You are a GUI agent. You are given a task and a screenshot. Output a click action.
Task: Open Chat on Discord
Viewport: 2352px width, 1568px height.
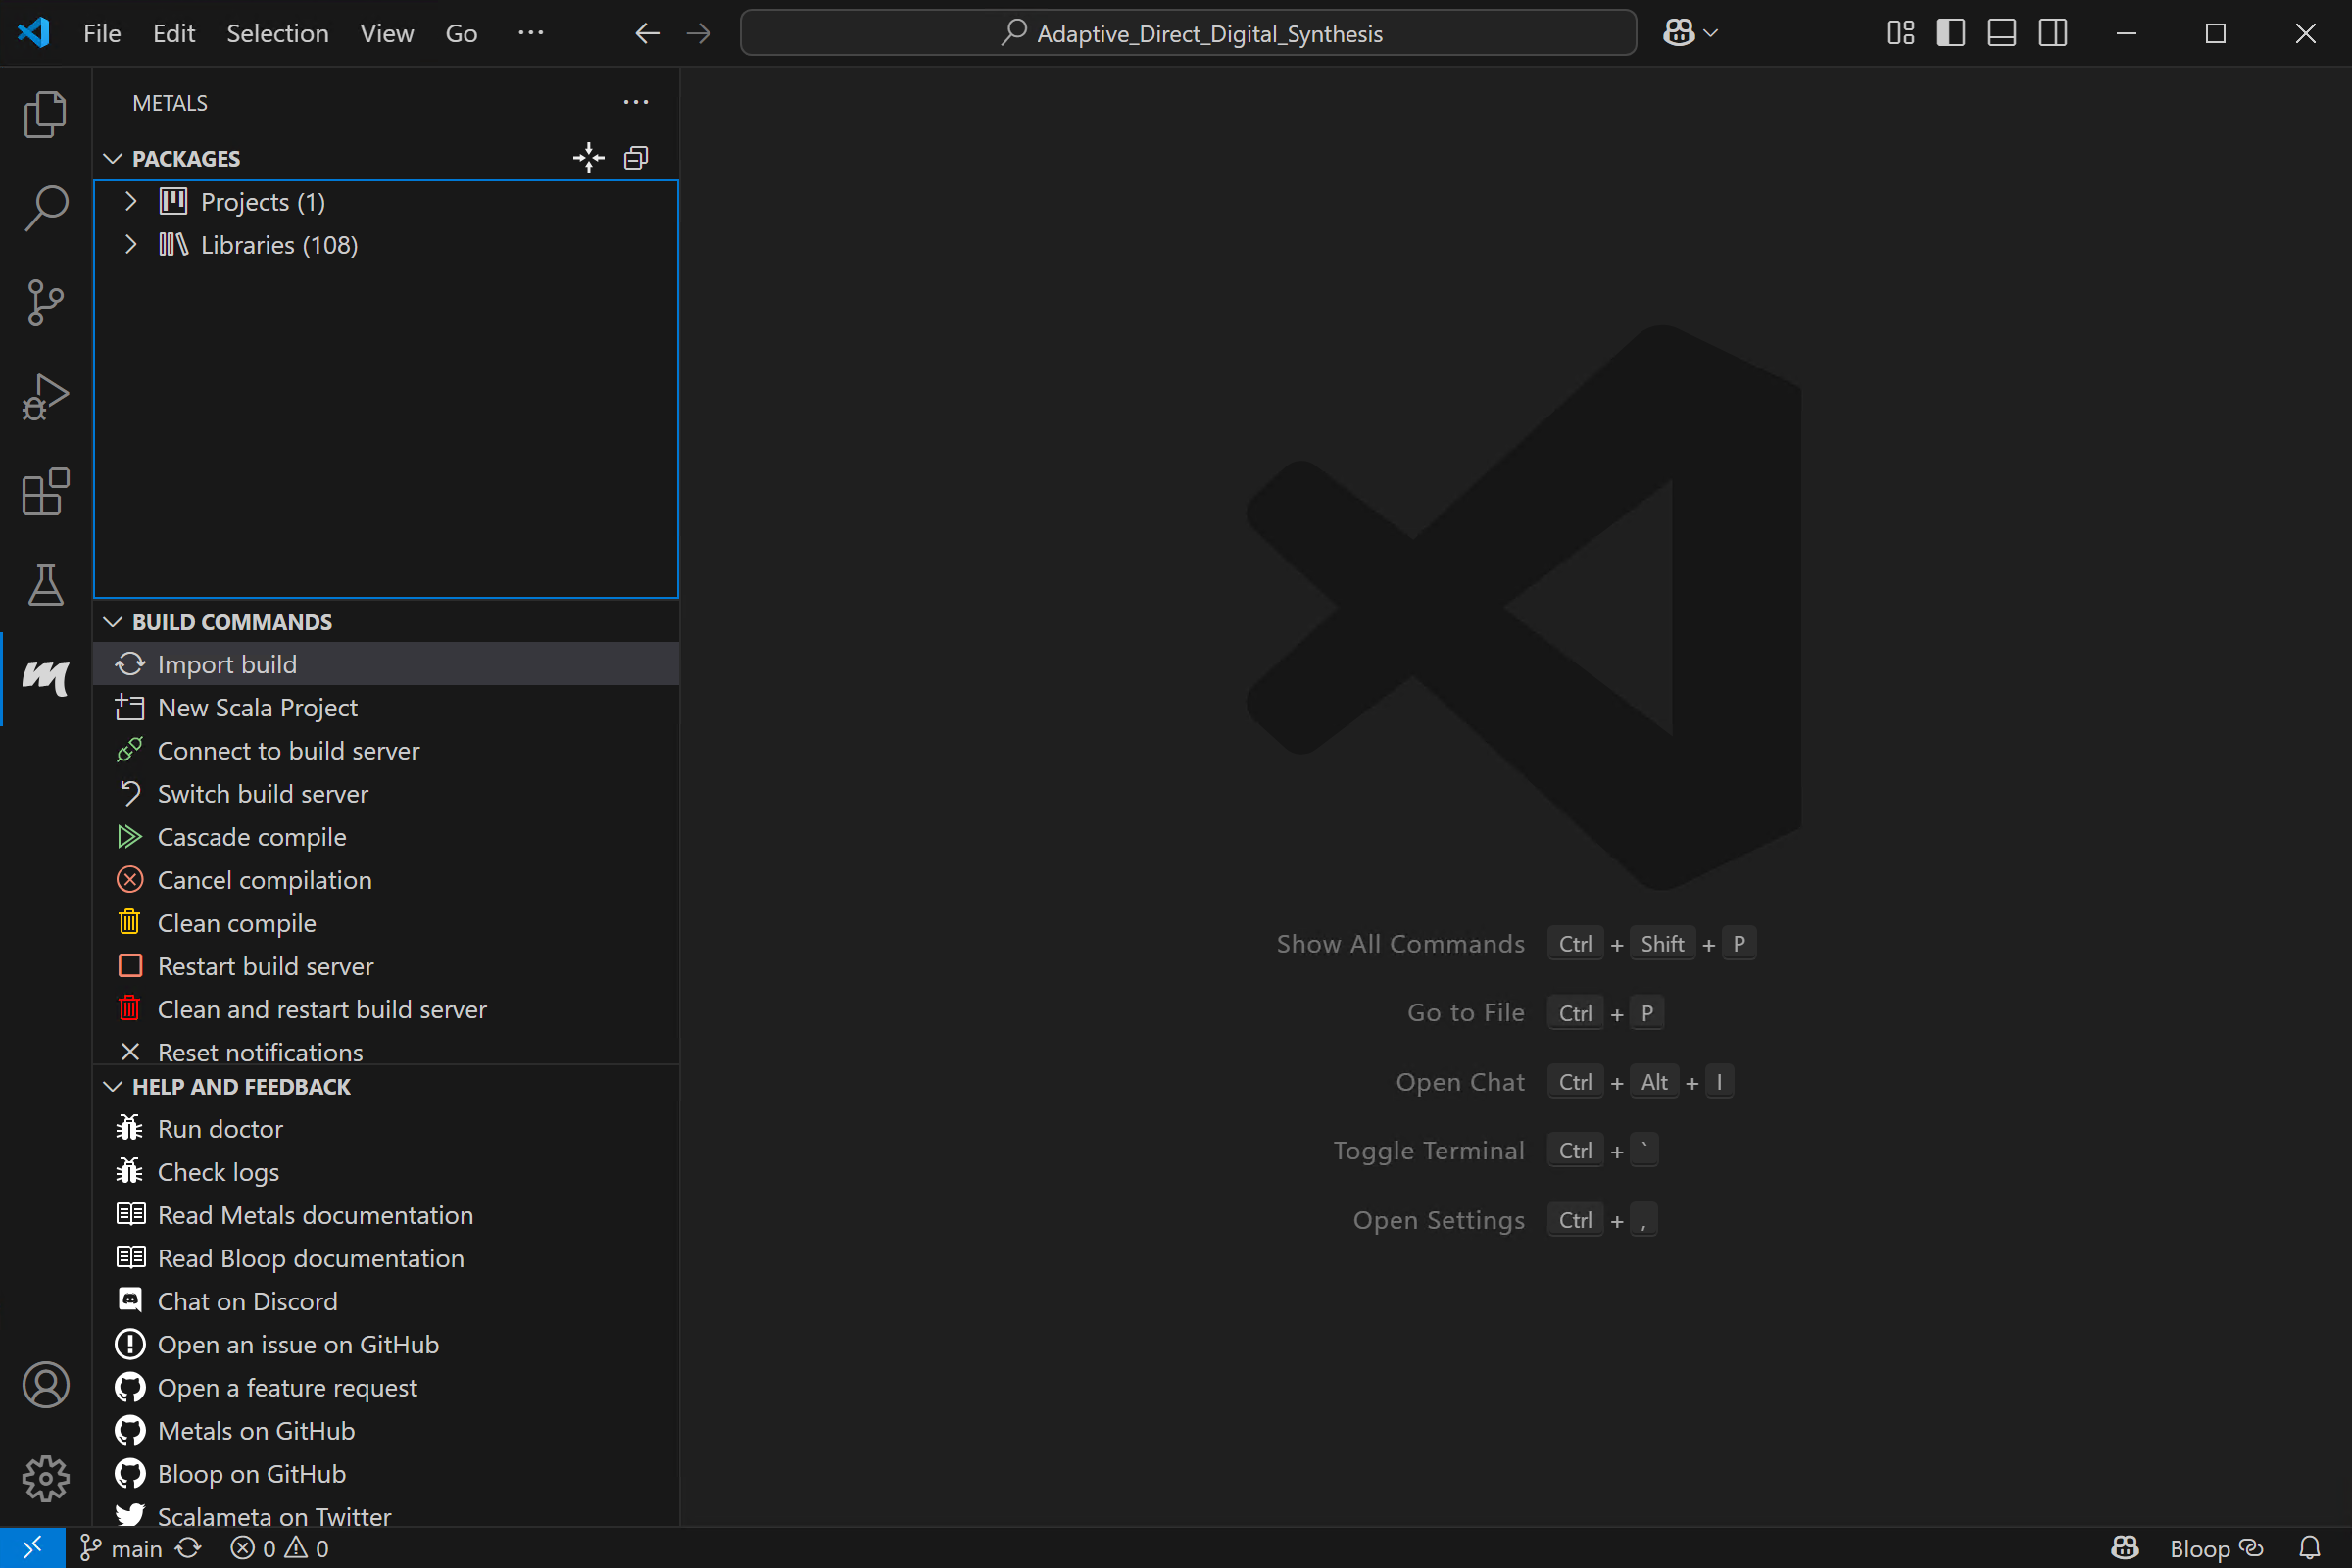click(386, 1300)
